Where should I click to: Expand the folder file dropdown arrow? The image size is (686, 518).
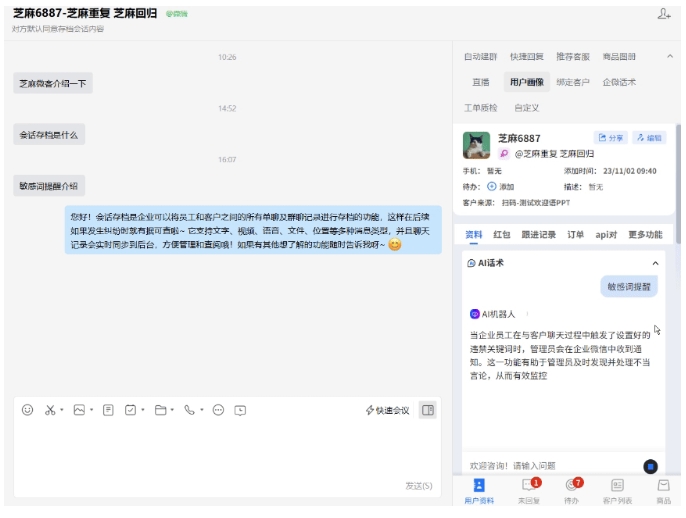click(x=172, y=411)
